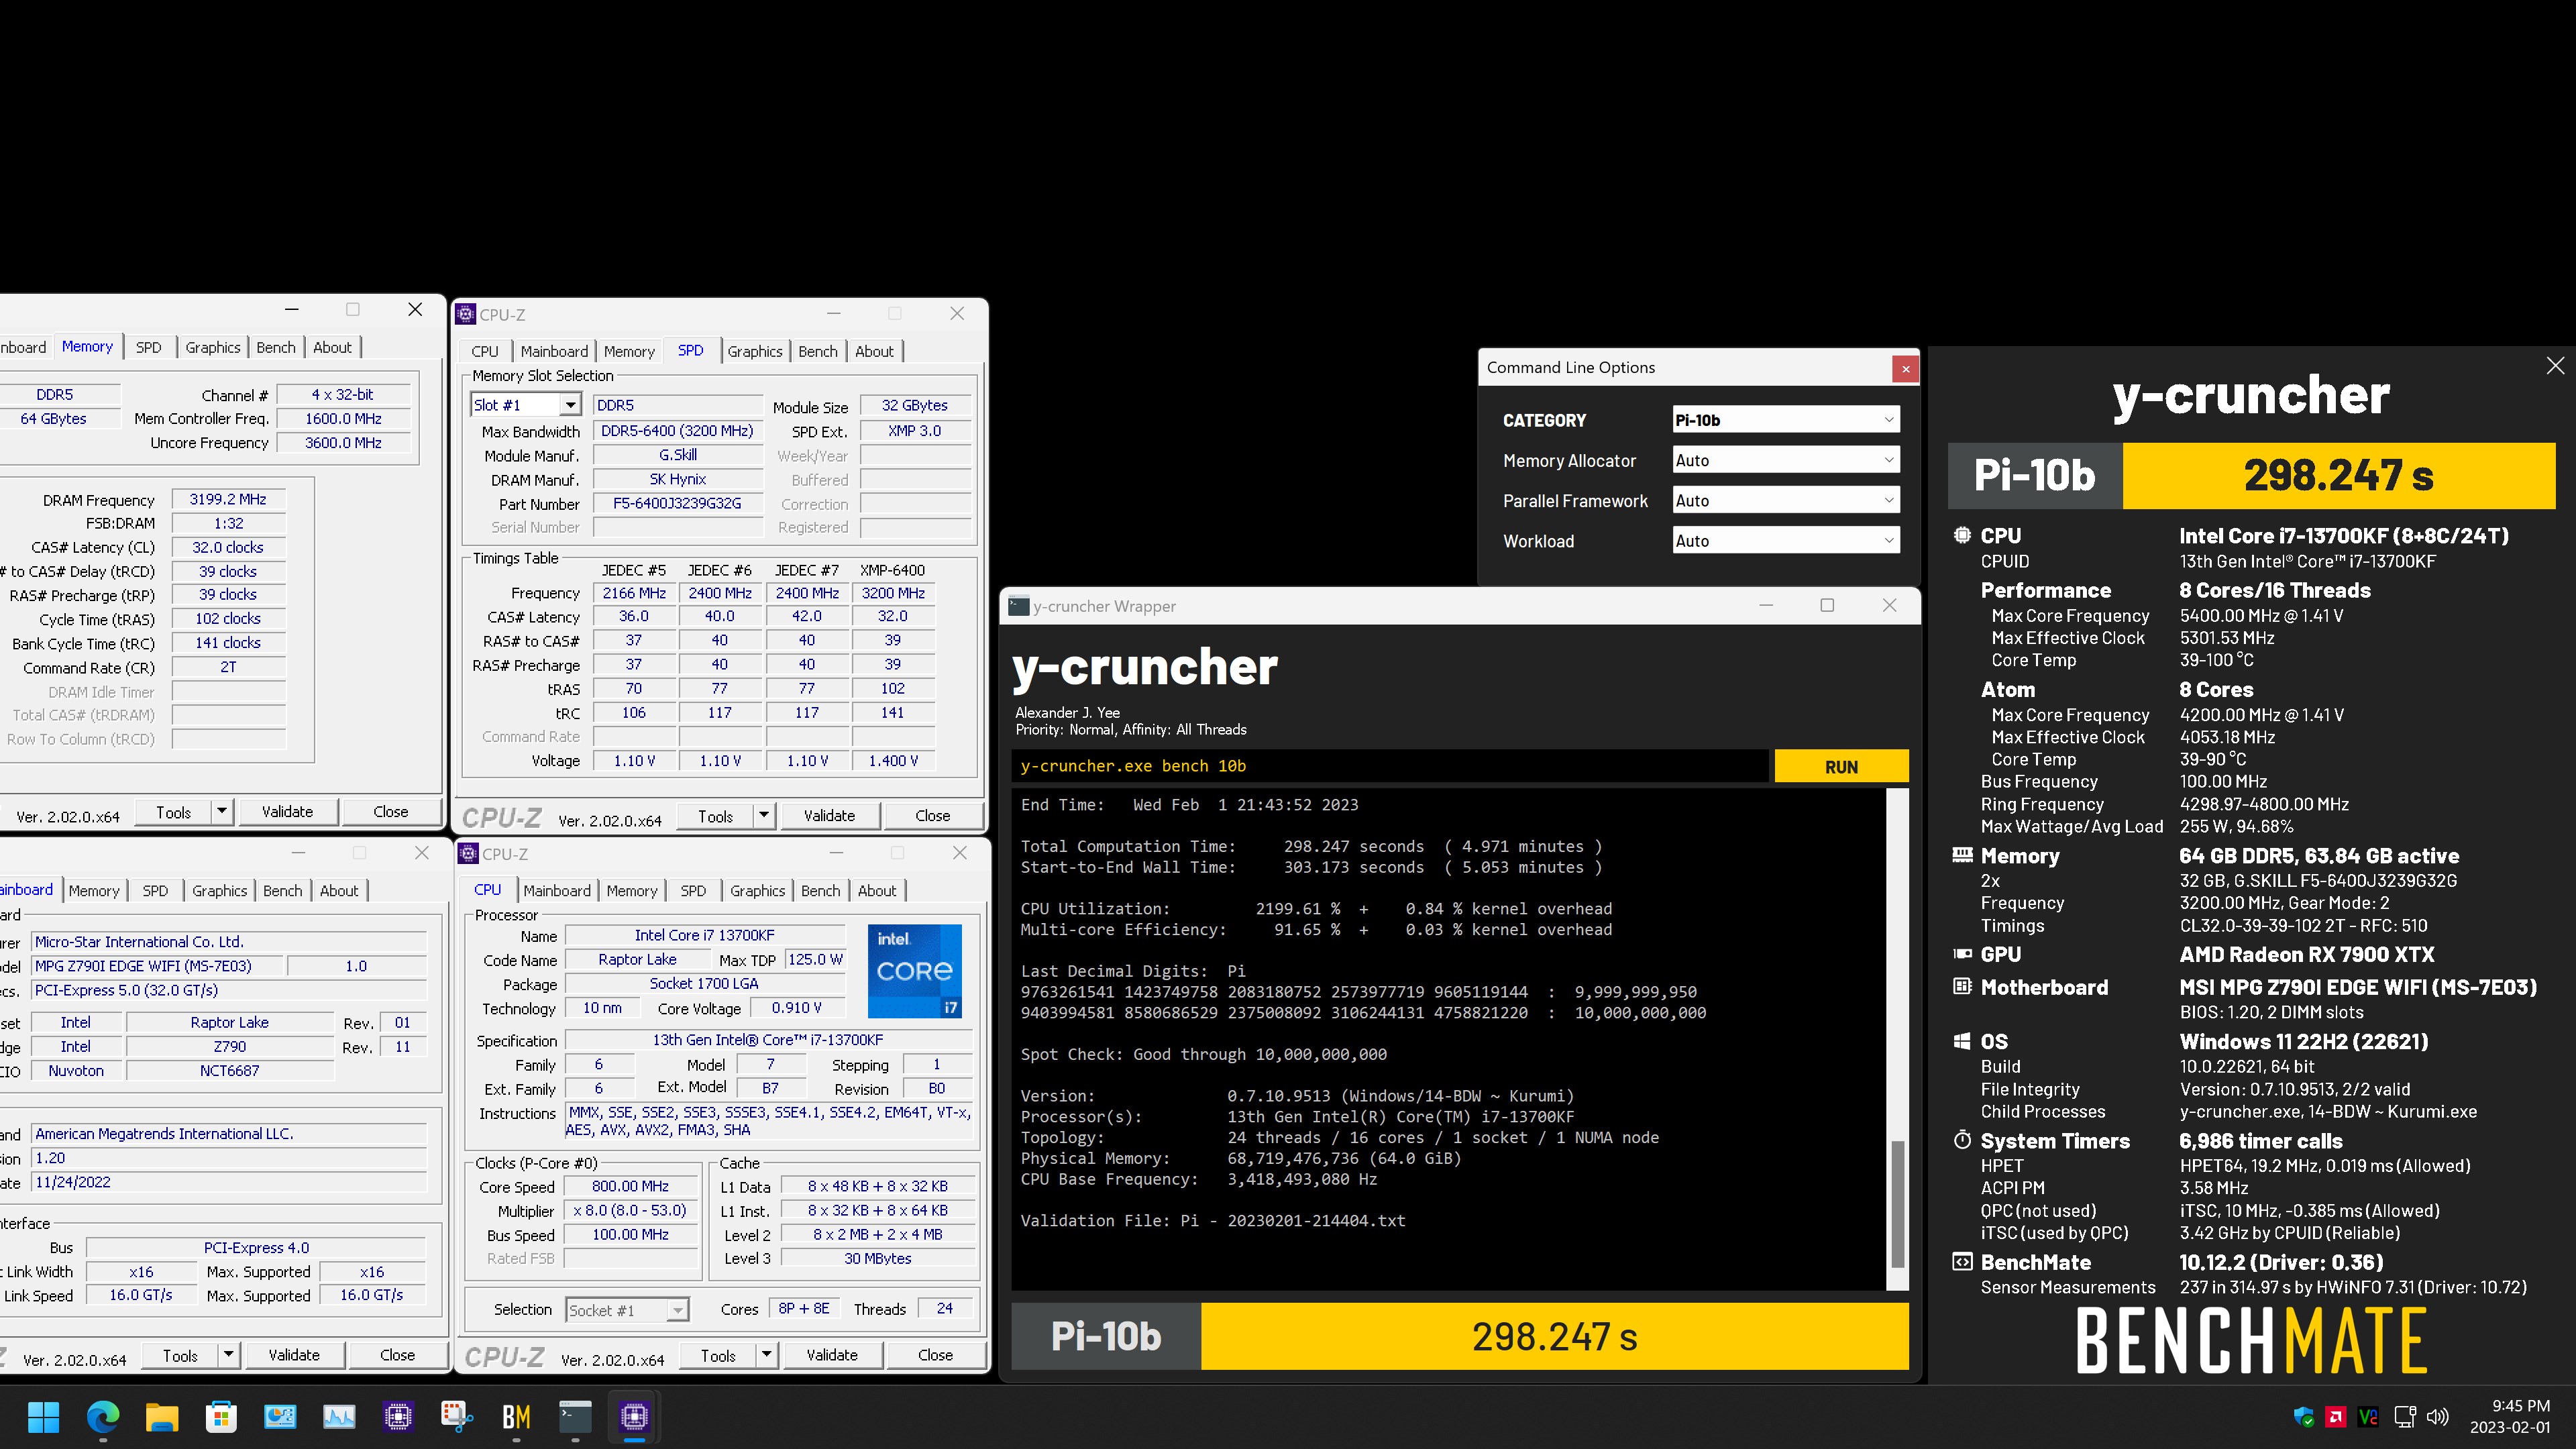
Task: Click the Windows OS icon in BenchMate panel
Action: point(1962,1041)
